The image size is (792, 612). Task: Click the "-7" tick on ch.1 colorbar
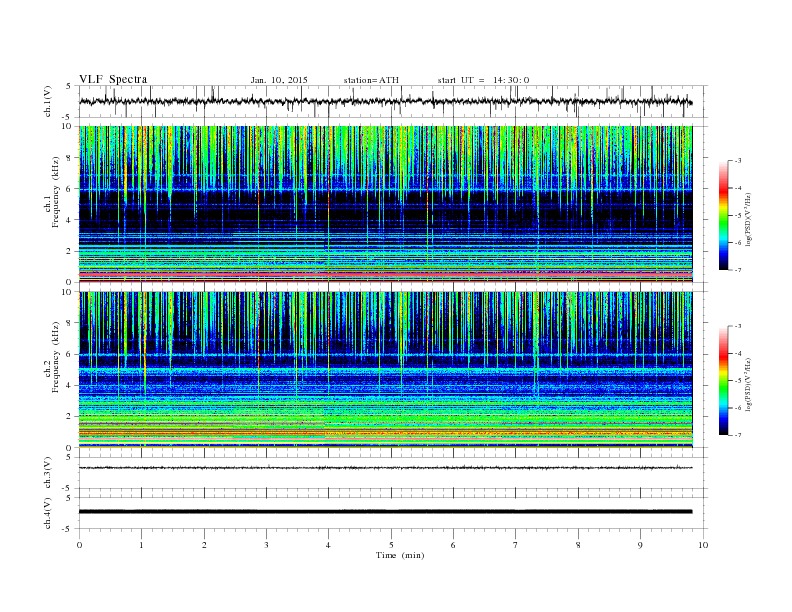coord(737,270)
